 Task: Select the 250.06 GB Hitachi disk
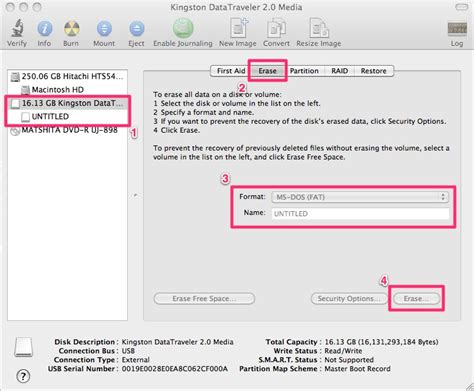(67, 76)
